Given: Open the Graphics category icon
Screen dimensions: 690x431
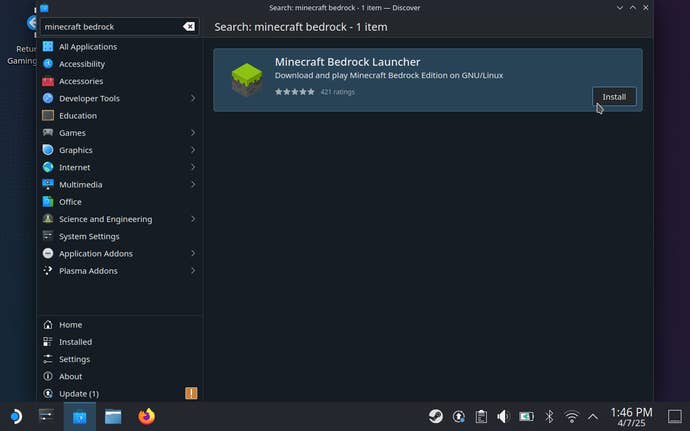Looking at the screenshot, I should [48, 150].
